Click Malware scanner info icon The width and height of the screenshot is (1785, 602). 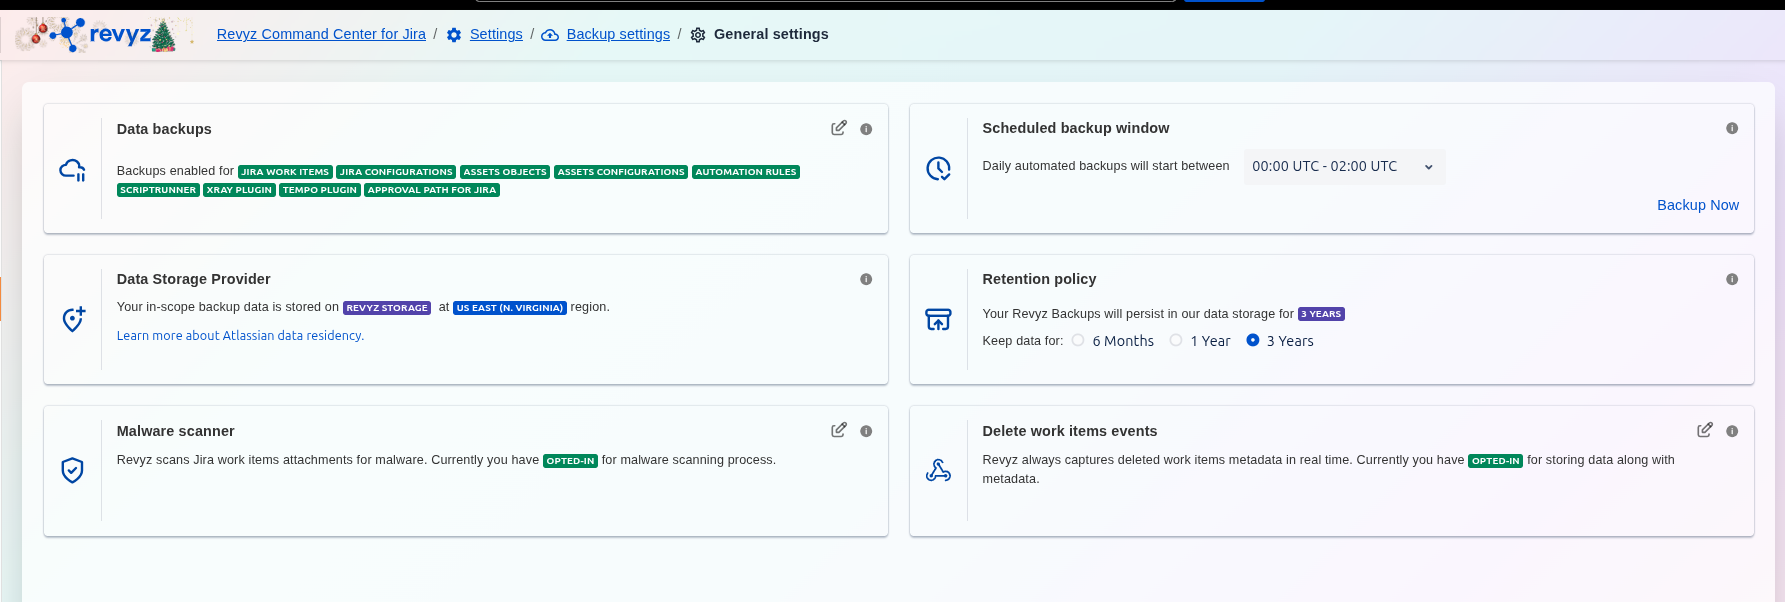tap(866, 431)
